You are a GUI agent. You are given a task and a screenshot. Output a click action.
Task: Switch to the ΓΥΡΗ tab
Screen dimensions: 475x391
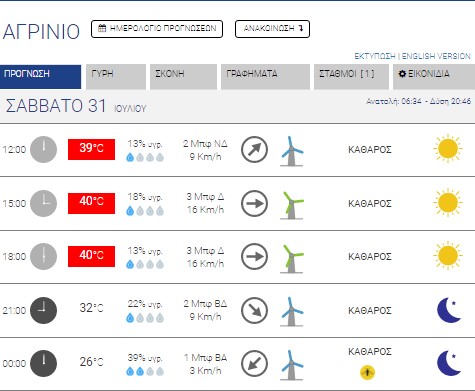(116, 77)
